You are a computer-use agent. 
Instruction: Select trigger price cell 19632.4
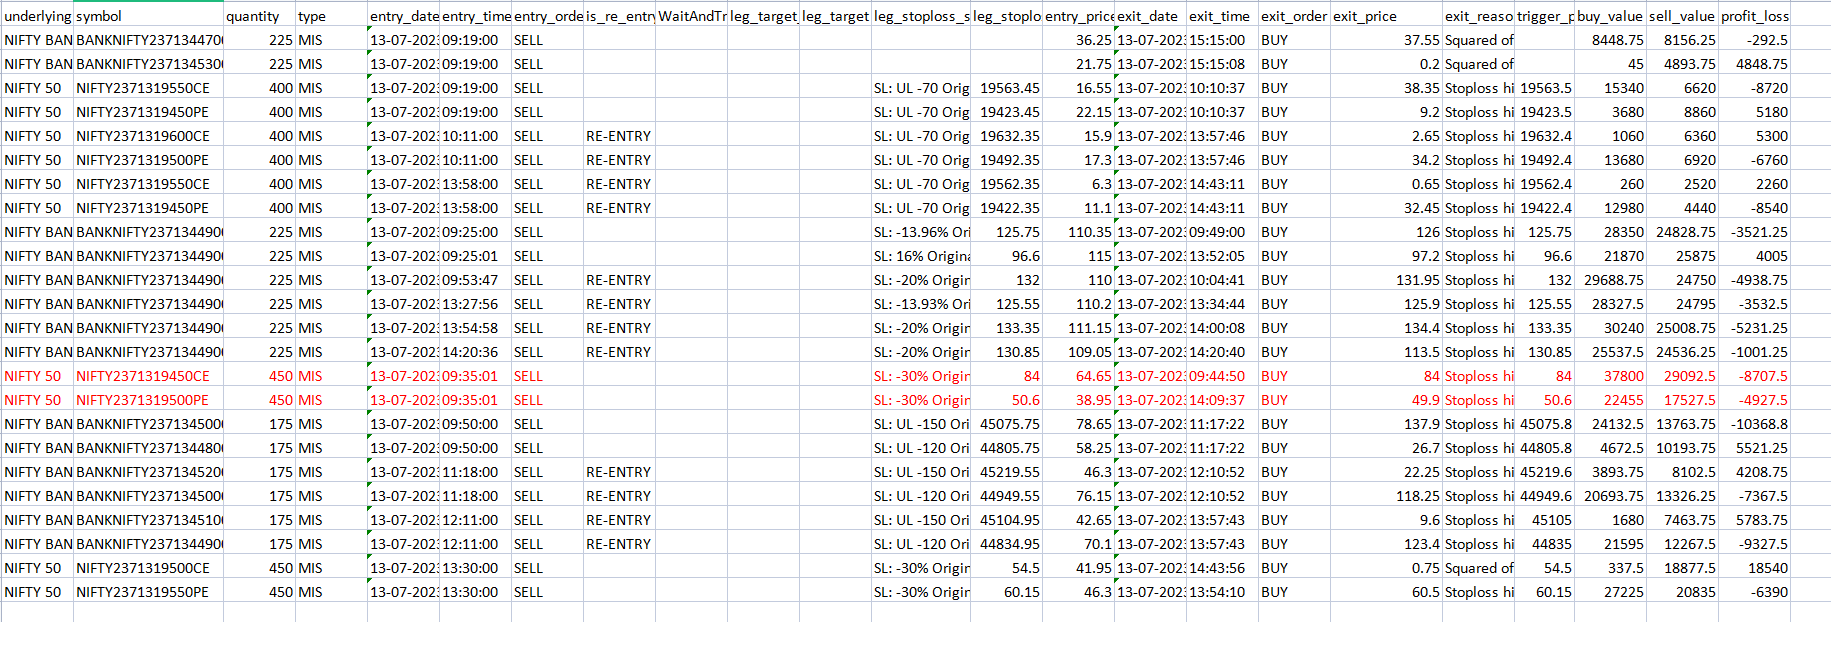1544,136
